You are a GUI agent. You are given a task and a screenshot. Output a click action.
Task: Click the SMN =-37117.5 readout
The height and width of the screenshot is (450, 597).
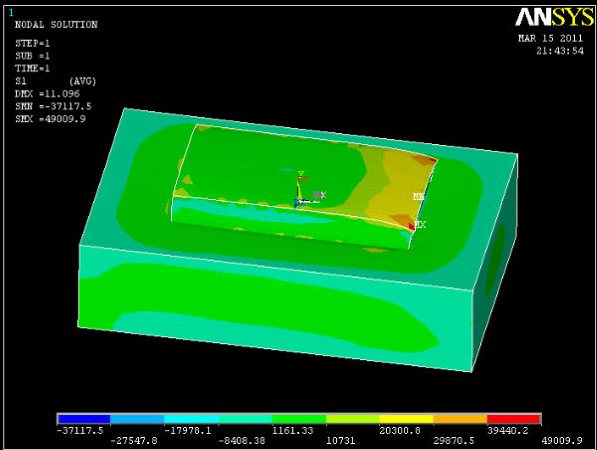[53, 106]
